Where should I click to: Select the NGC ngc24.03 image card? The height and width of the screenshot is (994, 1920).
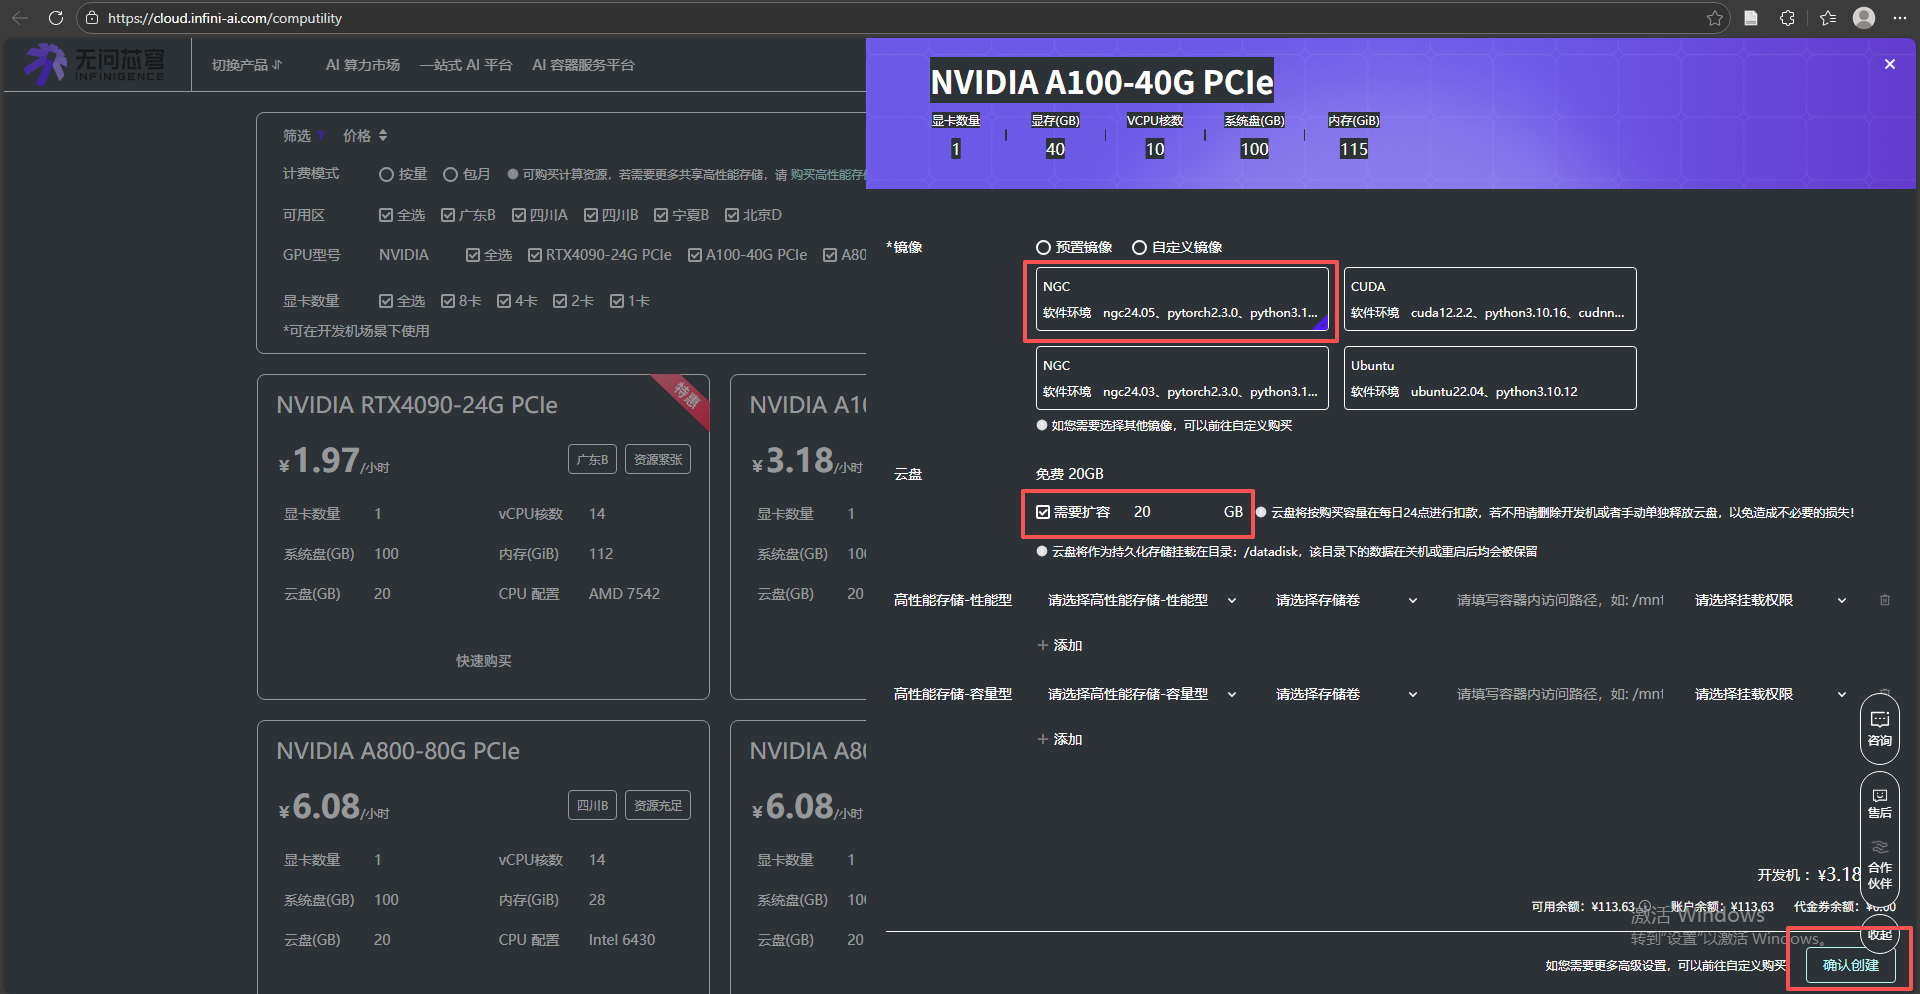1182,378
